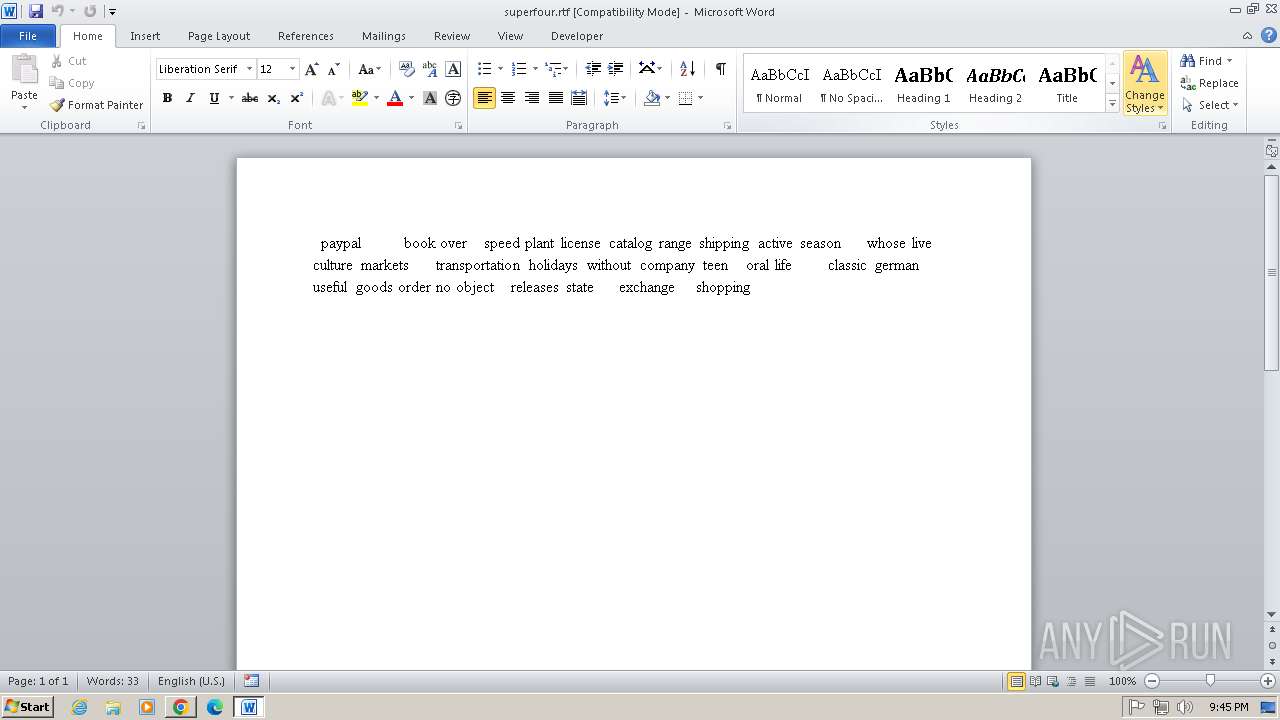Click the Sort icon
The width and height of the screenshot is (1280, 720).
(687, 69)
